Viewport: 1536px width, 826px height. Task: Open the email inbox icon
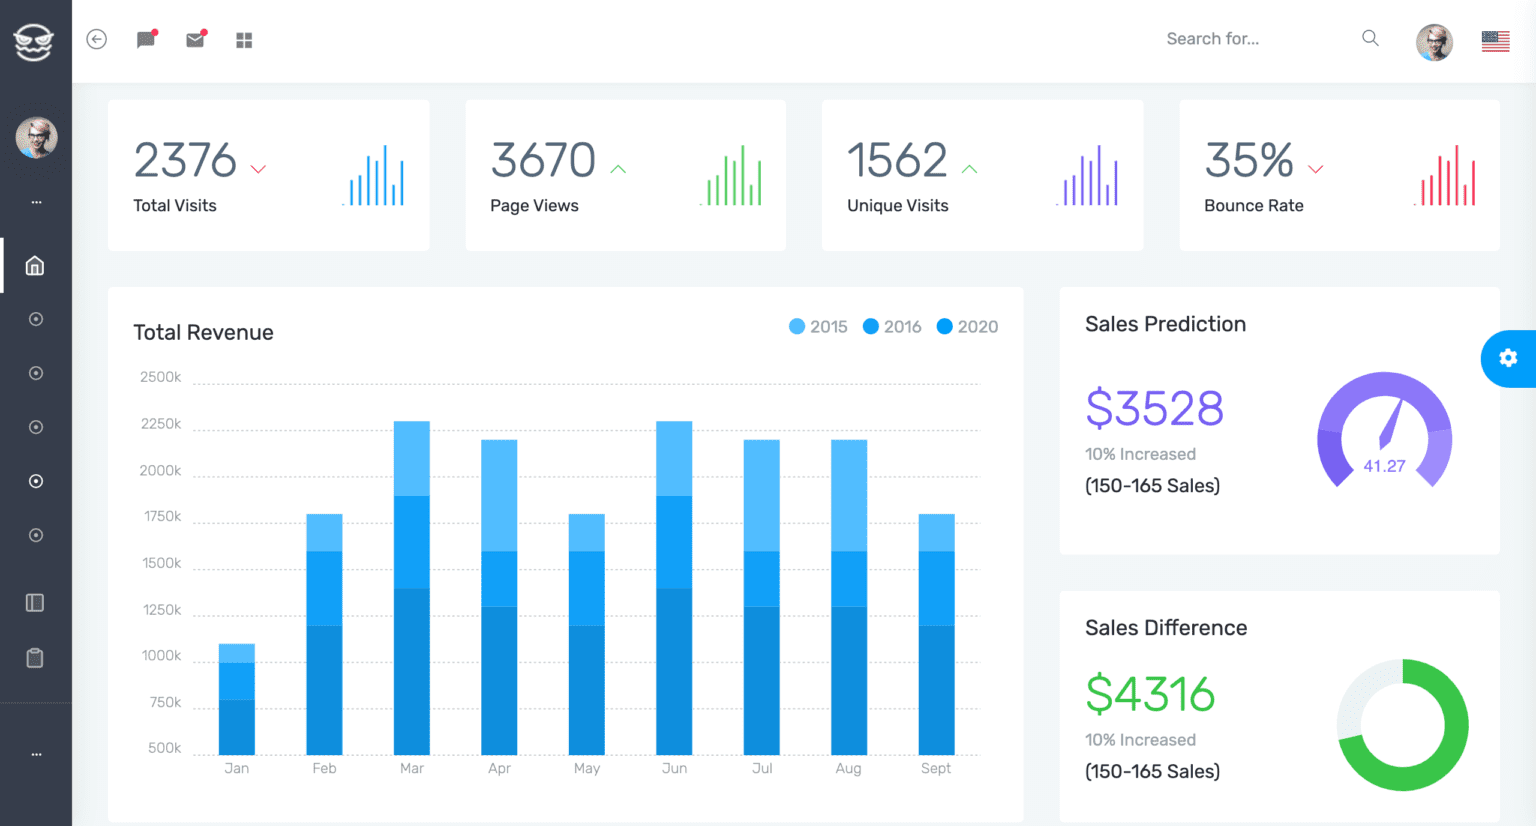coord(195,38)
